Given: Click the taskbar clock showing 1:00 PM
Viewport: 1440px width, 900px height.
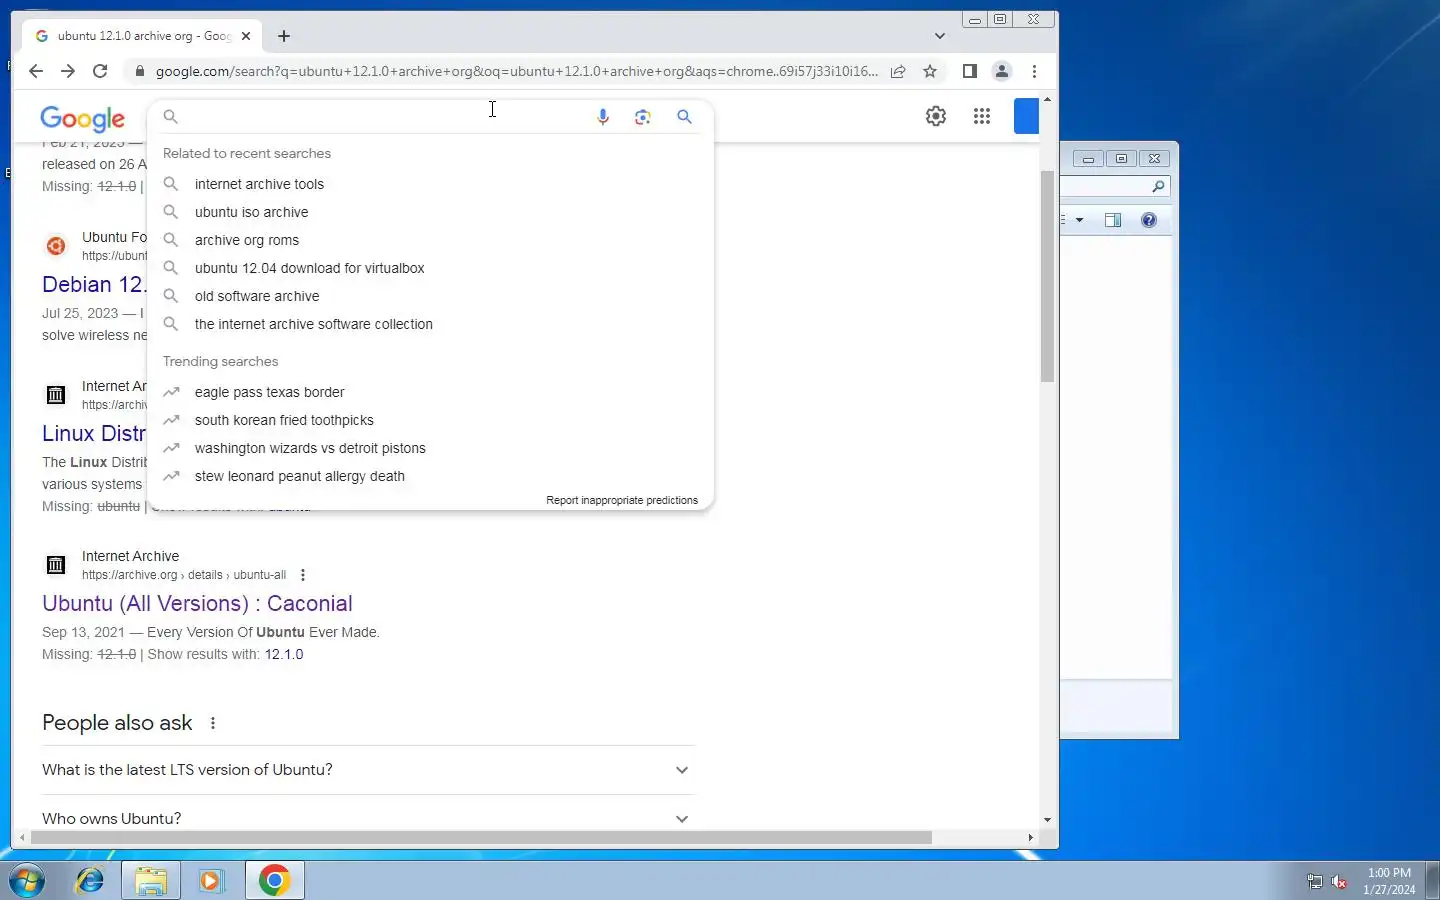Looking at the screenshot, I should pos(1389,881).
